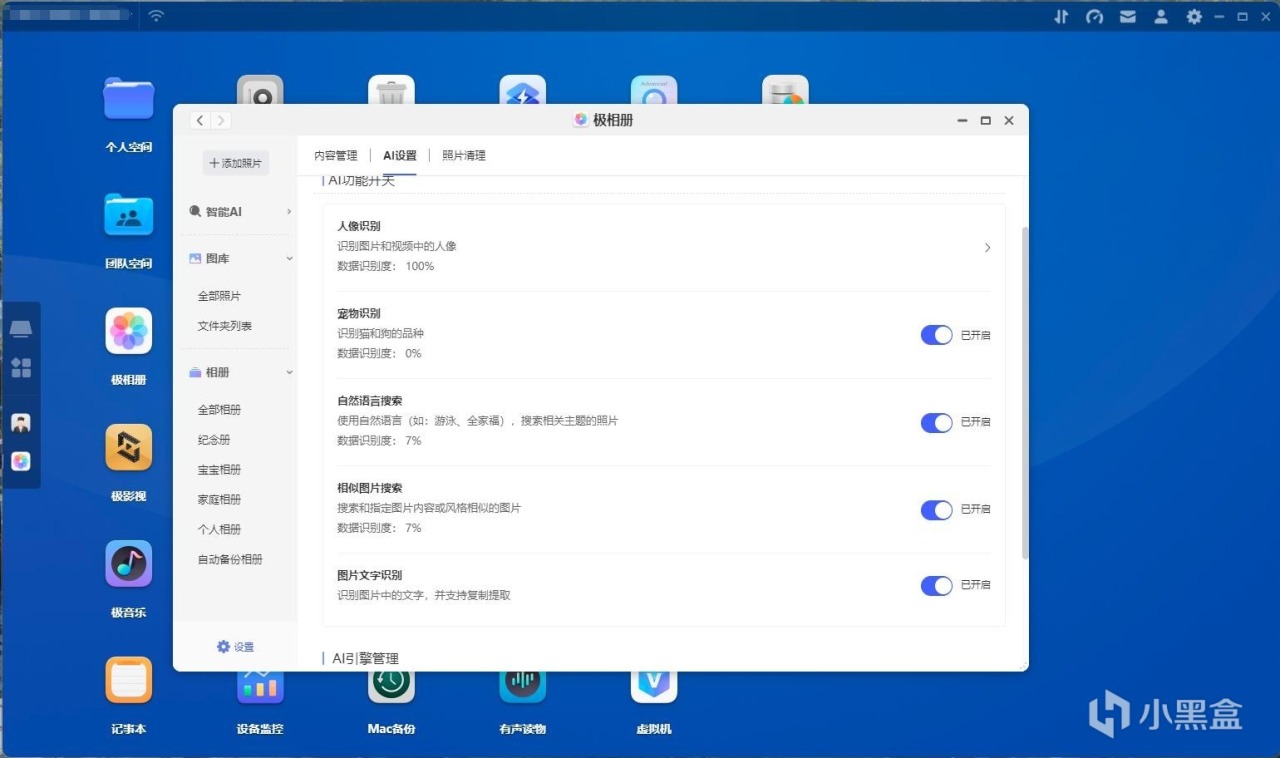The width and height of the screenshot is (1280, 758).
Task: Open the 虚拟机 desktop app
Action: pyautogui.click(x=654, y=686)
